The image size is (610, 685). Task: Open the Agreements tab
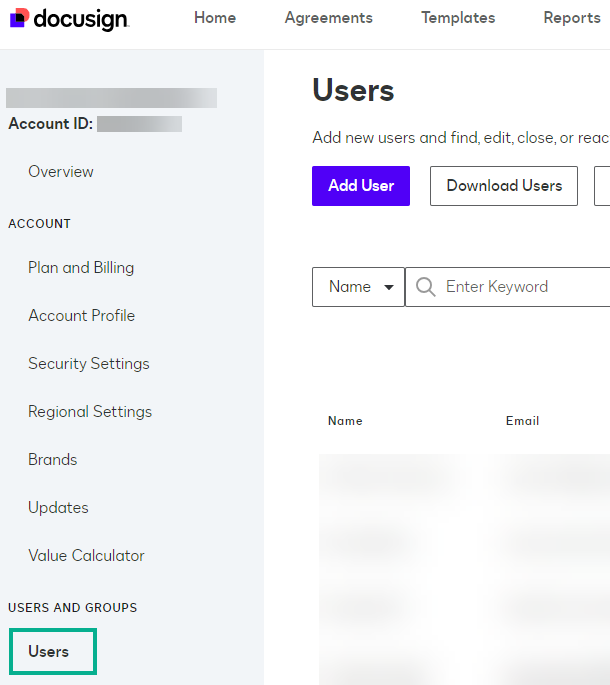pos(328,18)
